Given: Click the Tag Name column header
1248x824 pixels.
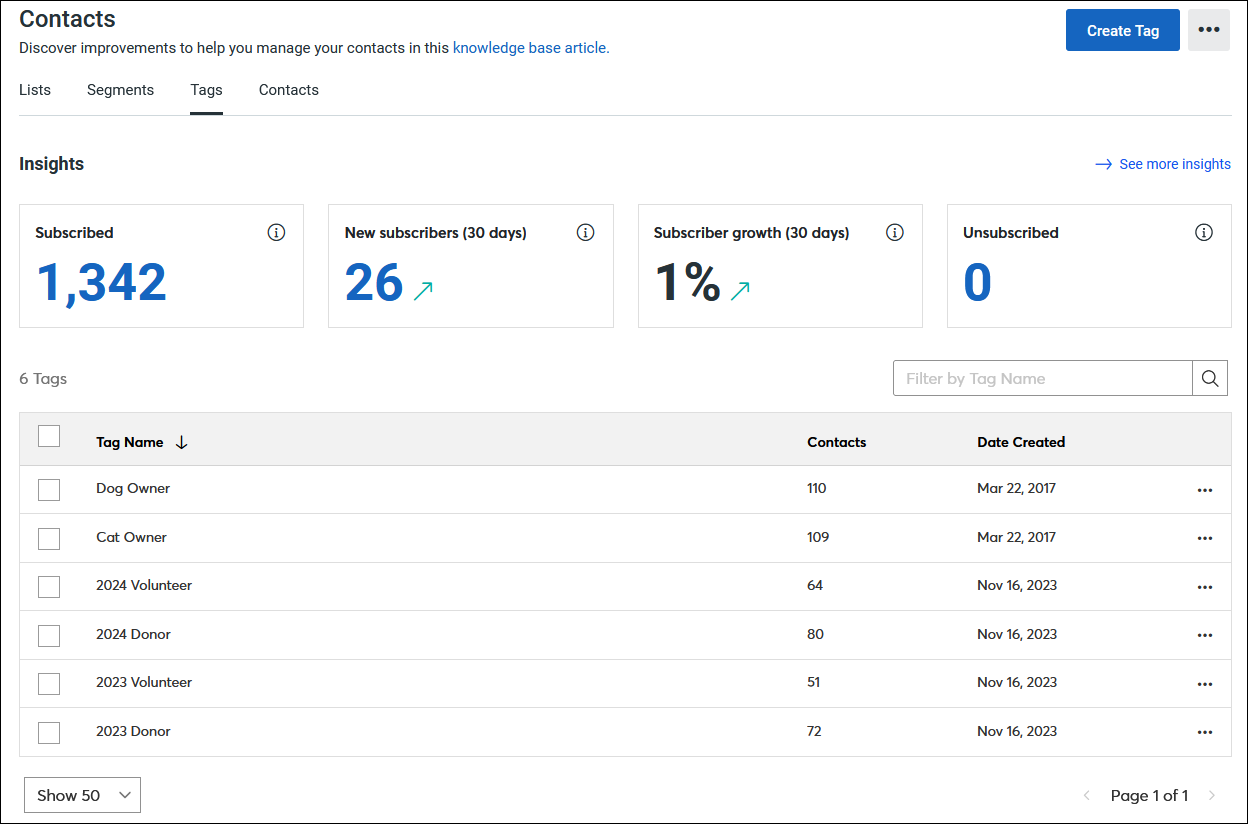Looking at the screenshot, I should [130, 442].
